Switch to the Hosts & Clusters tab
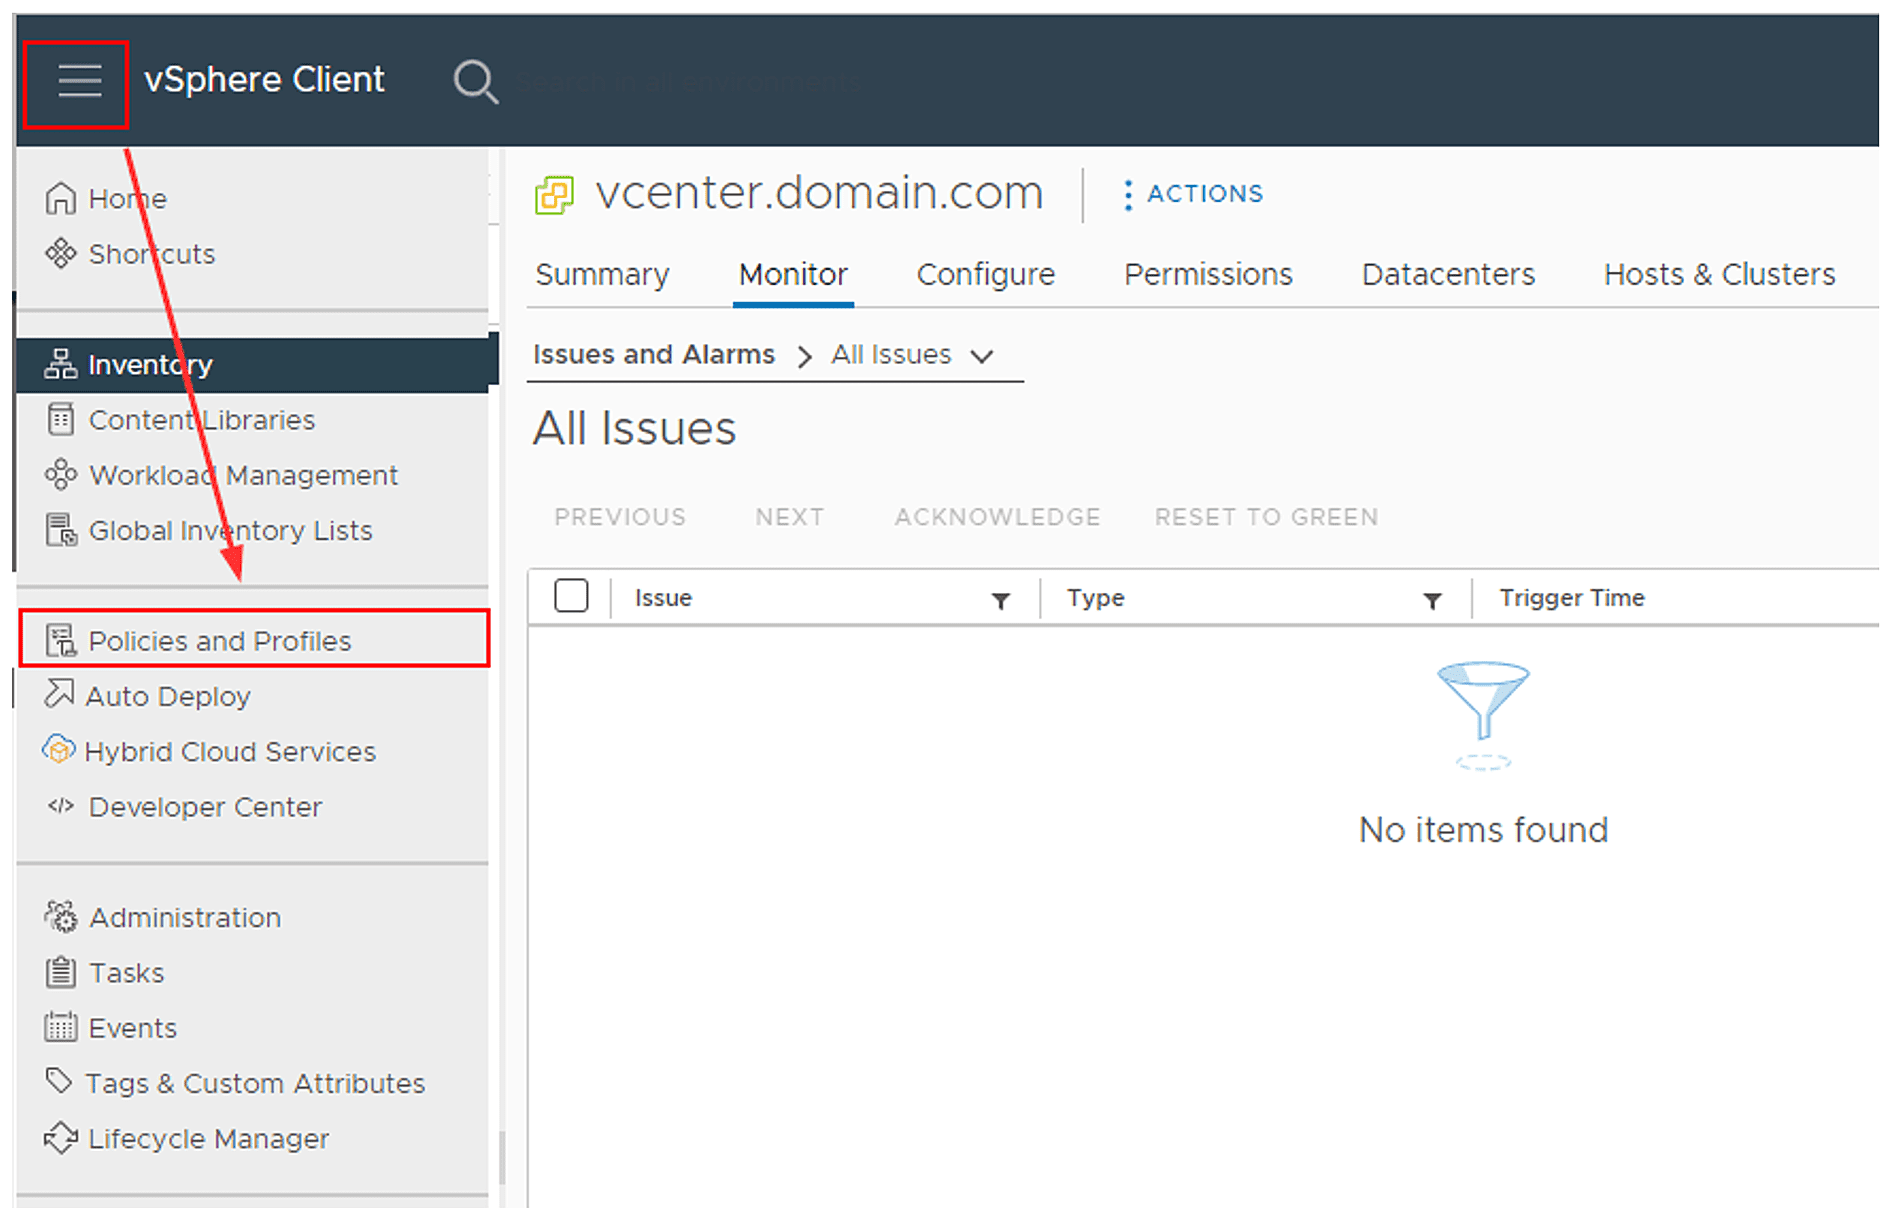Viewport: 1893px width, 1229px height. point(1719,274)
